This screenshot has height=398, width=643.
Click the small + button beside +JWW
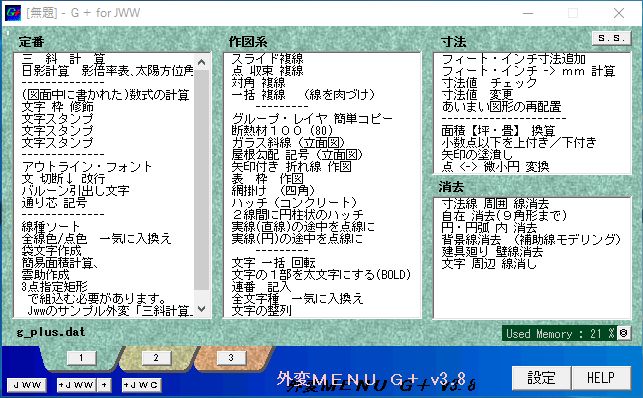(x=104, y=385)
